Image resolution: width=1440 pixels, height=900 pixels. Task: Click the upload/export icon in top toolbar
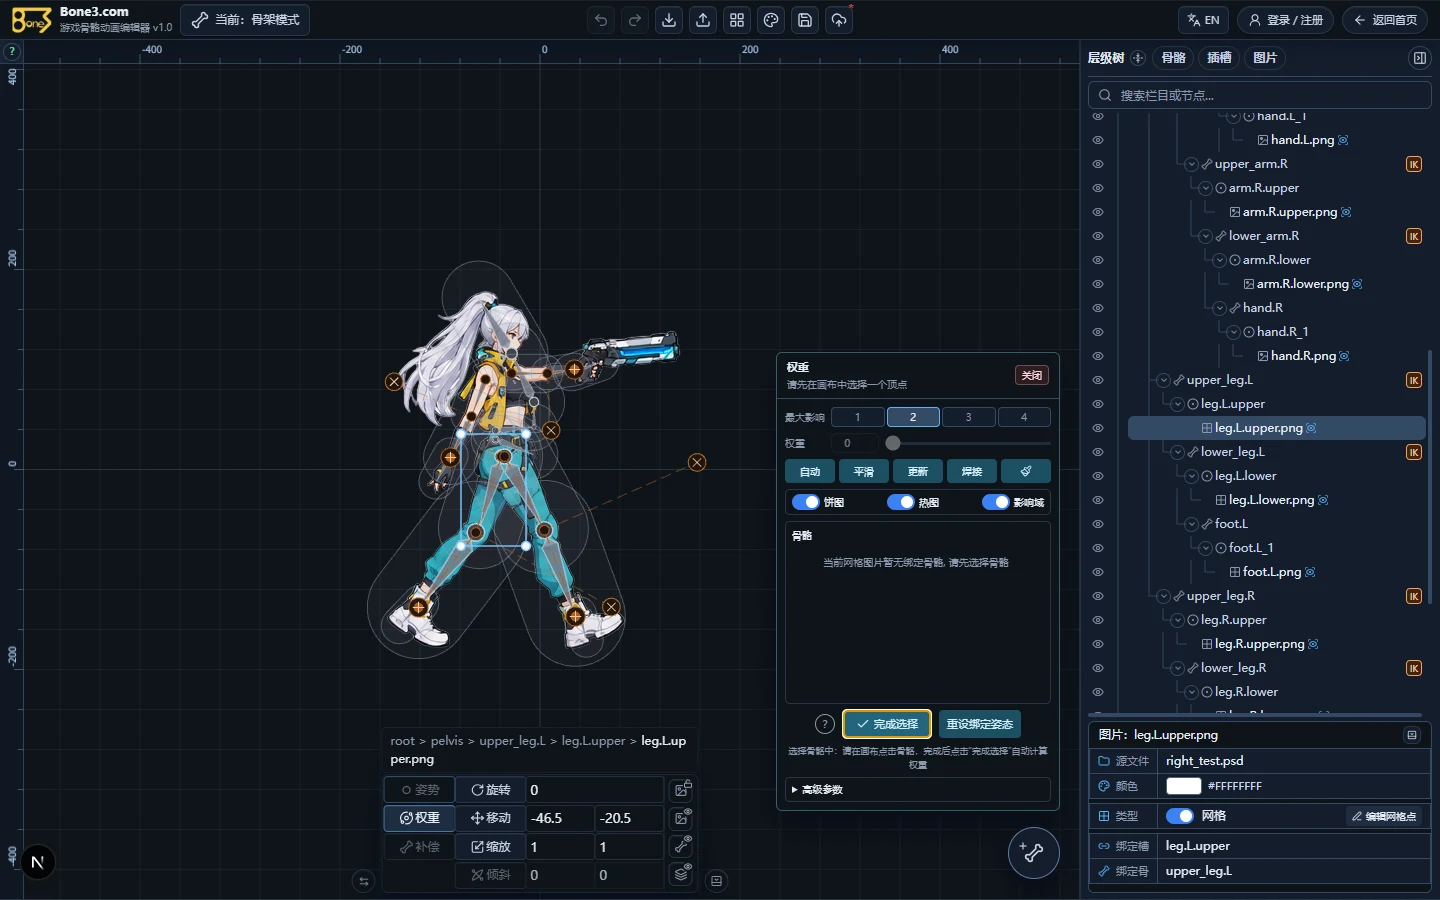click(x=703, y=20)
